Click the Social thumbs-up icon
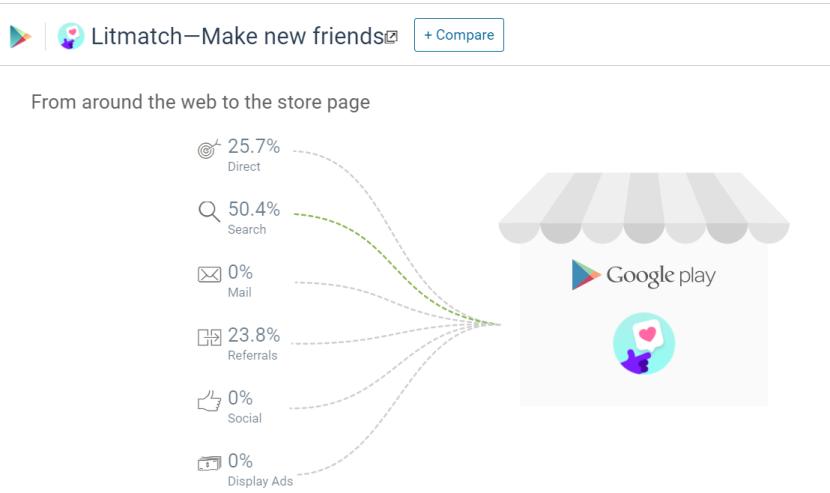 (x=209, y=401)
